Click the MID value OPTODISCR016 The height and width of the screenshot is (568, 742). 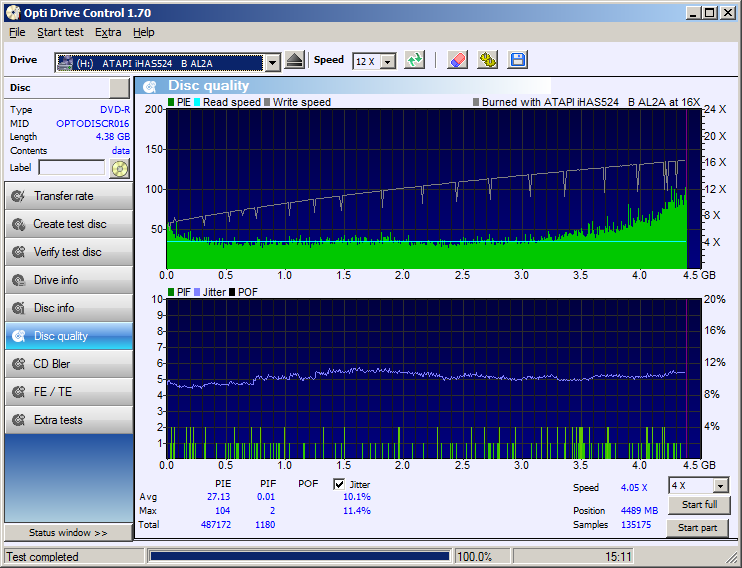(x=93, y=124)
